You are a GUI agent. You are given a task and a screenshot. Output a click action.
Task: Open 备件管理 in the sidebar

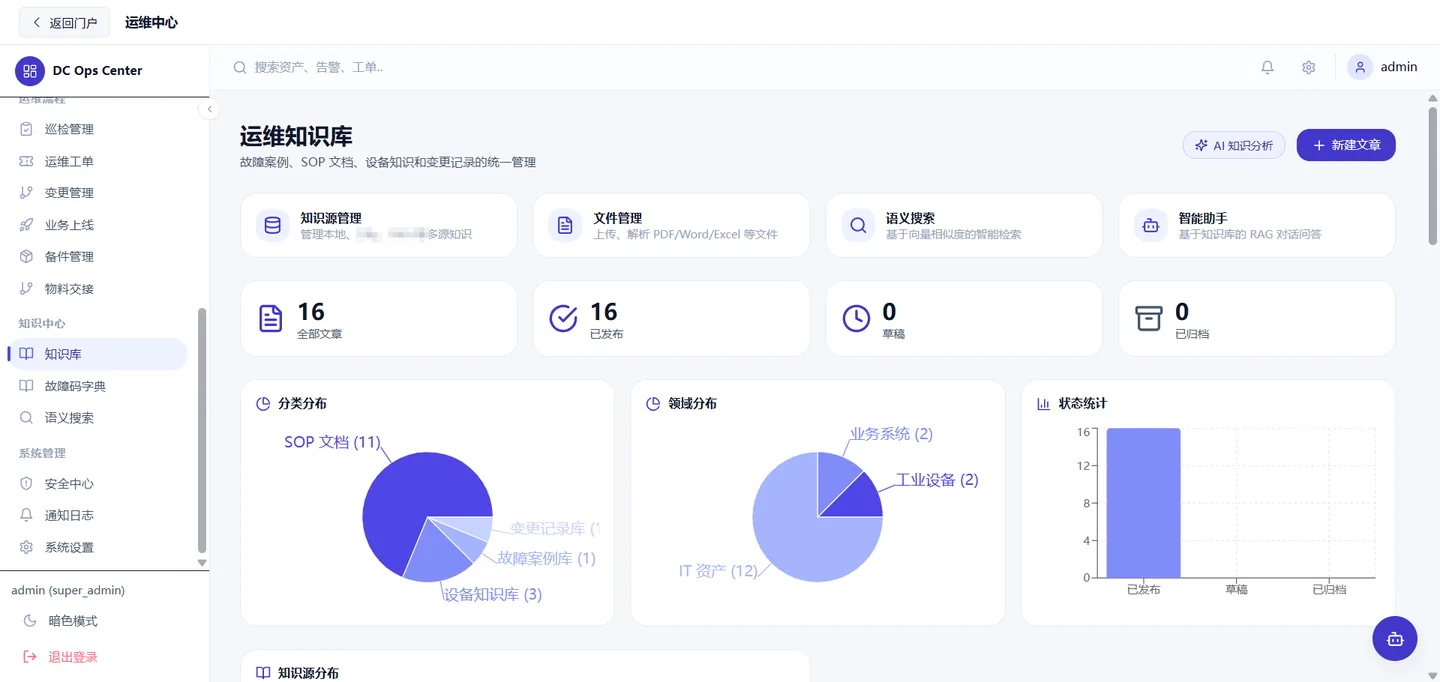pyautogui.click(x=96, y=257)
